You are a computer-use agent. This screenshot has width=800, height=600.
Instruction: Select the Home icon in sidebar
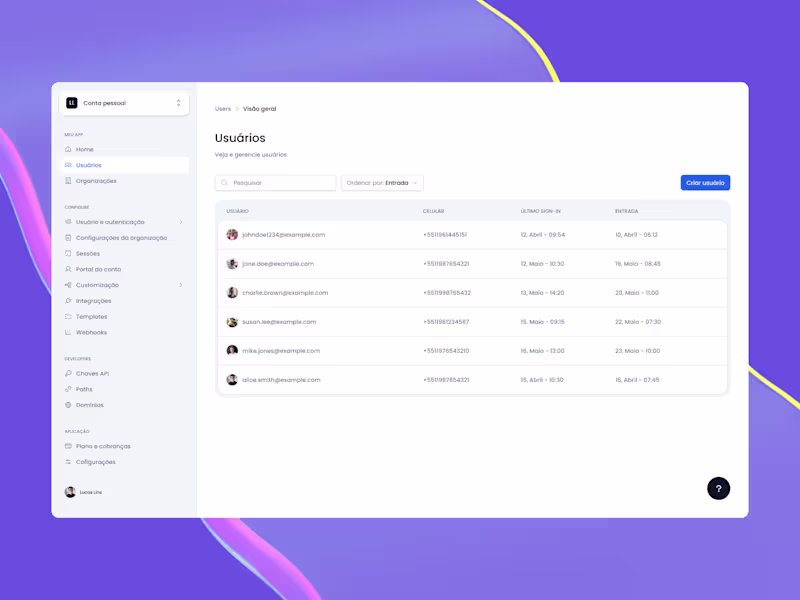(x=69, y=148)
